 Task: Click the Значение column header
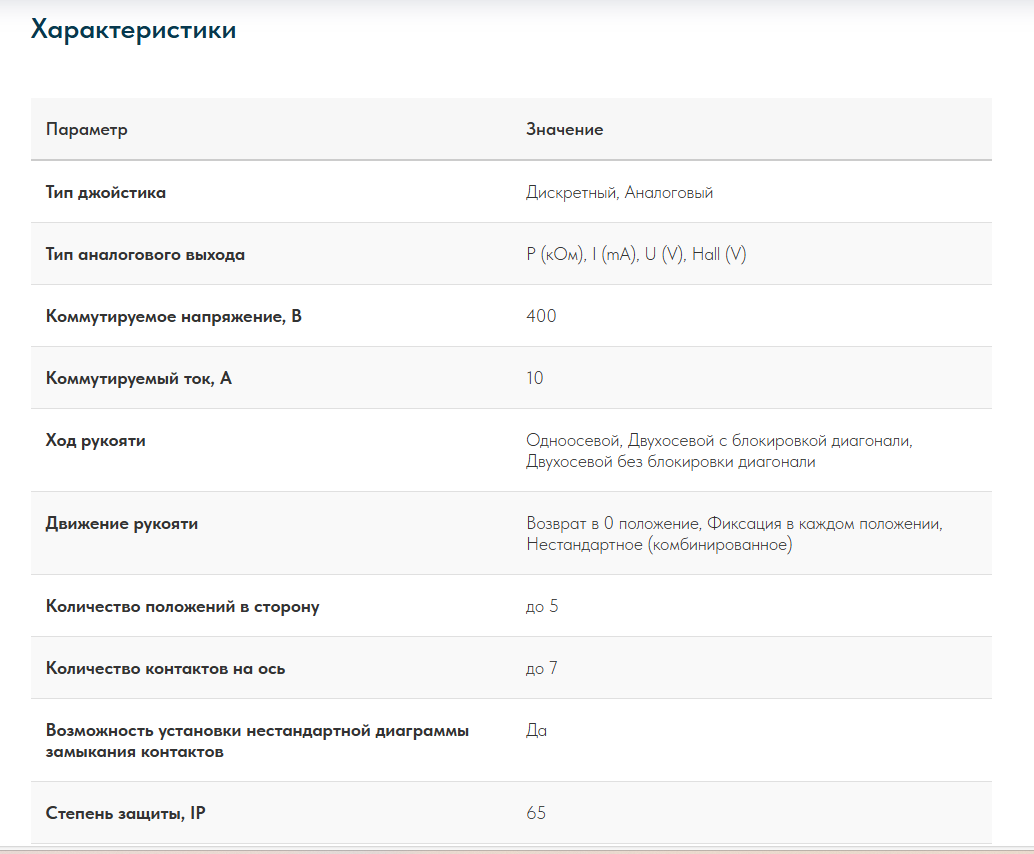564,130
